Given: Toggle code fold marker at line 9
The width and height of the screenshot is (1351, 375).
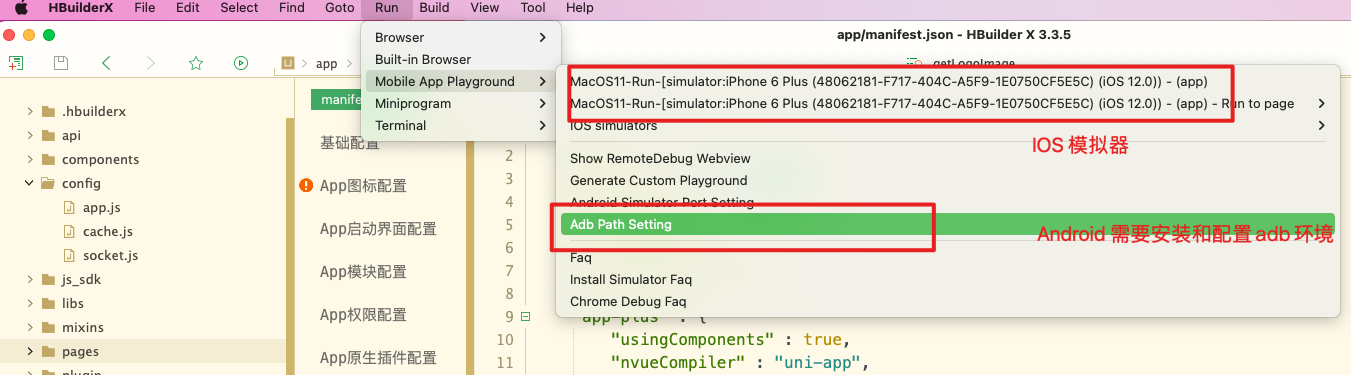Looking at the screenshot, I should click(526, 317).
